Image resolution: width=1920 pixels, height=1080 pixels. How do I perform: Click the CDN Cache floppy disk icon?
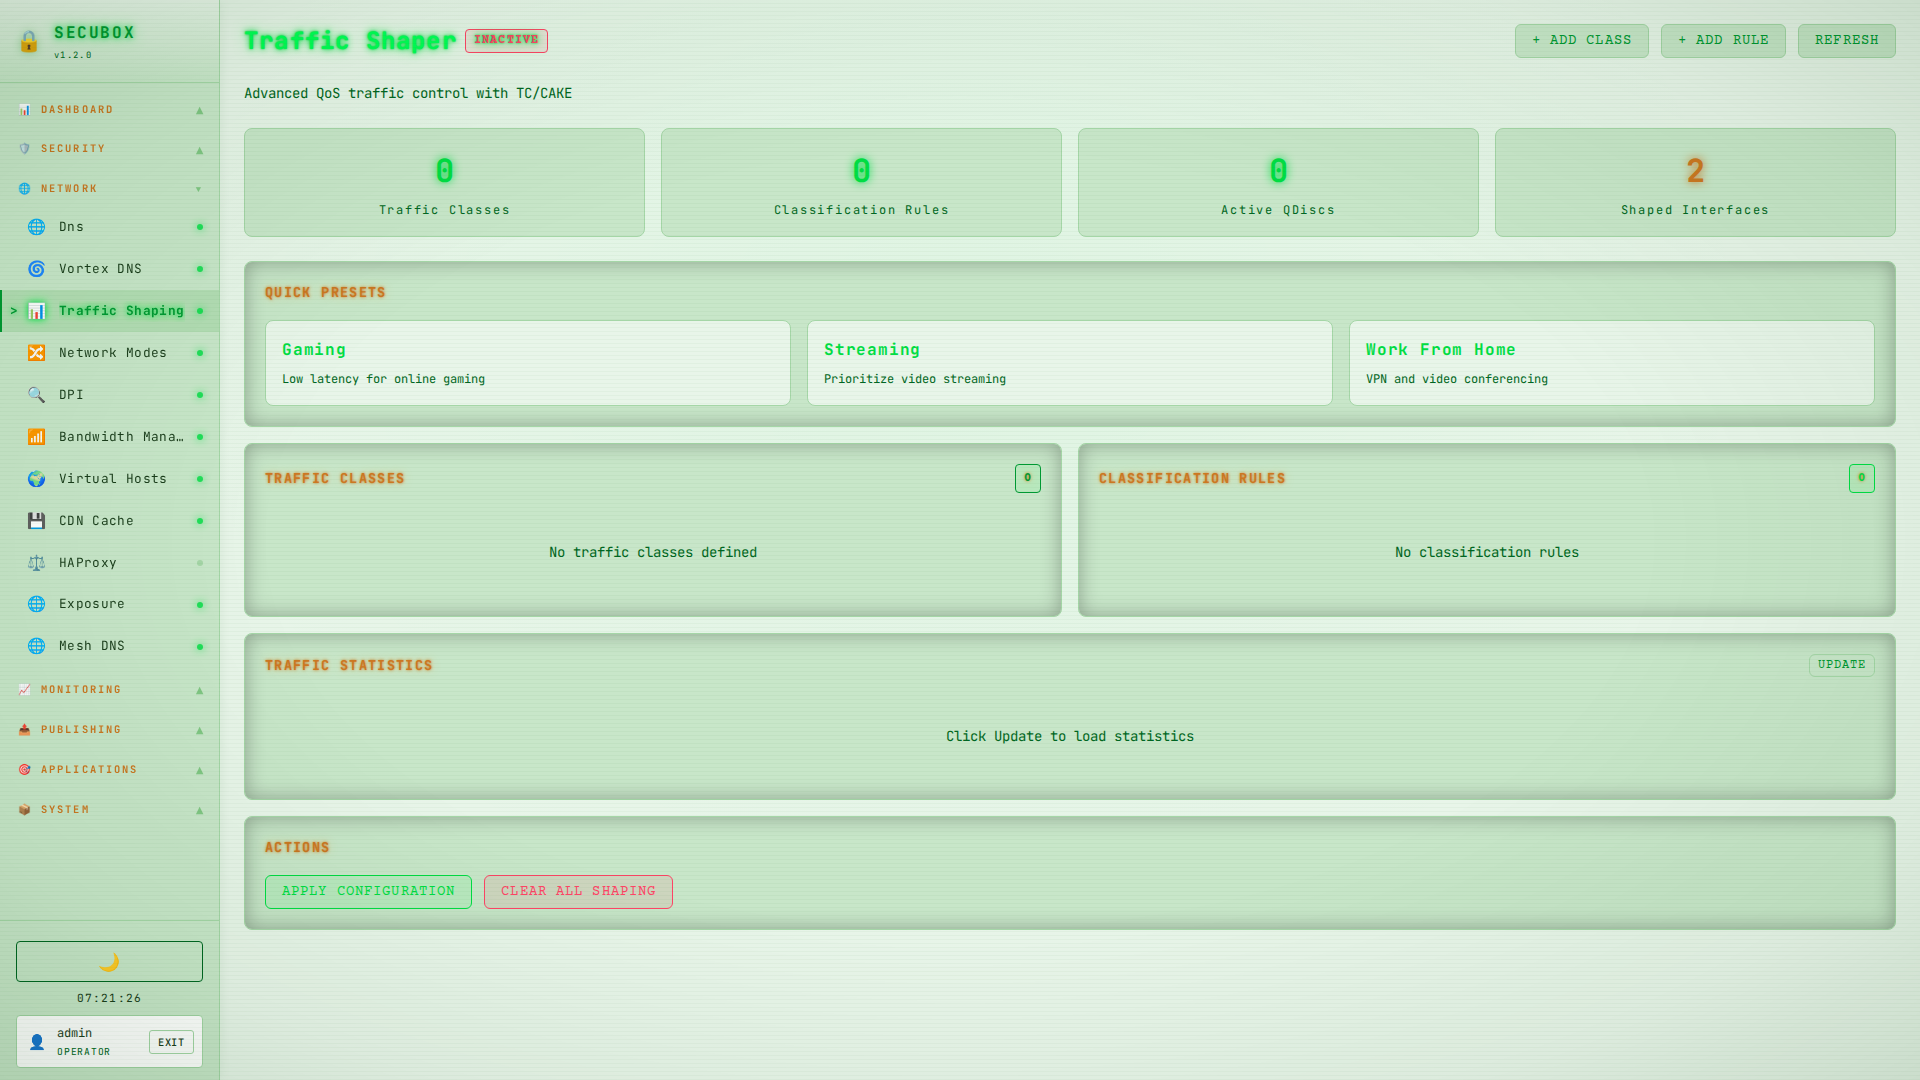click(36, 521)
